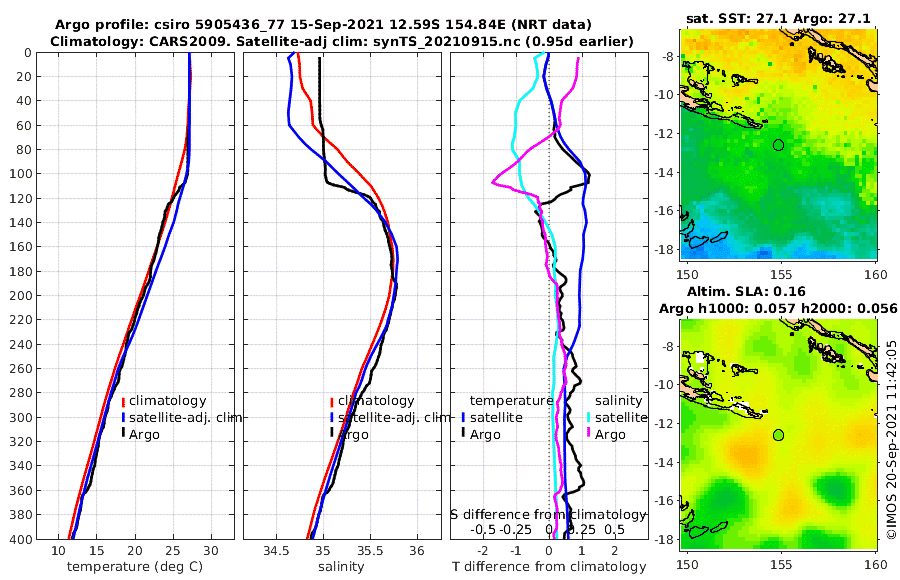Select the Climatology CARS2009 subtitle line
The height and width of the screenshot is (580, 900).
coord(342,41)
